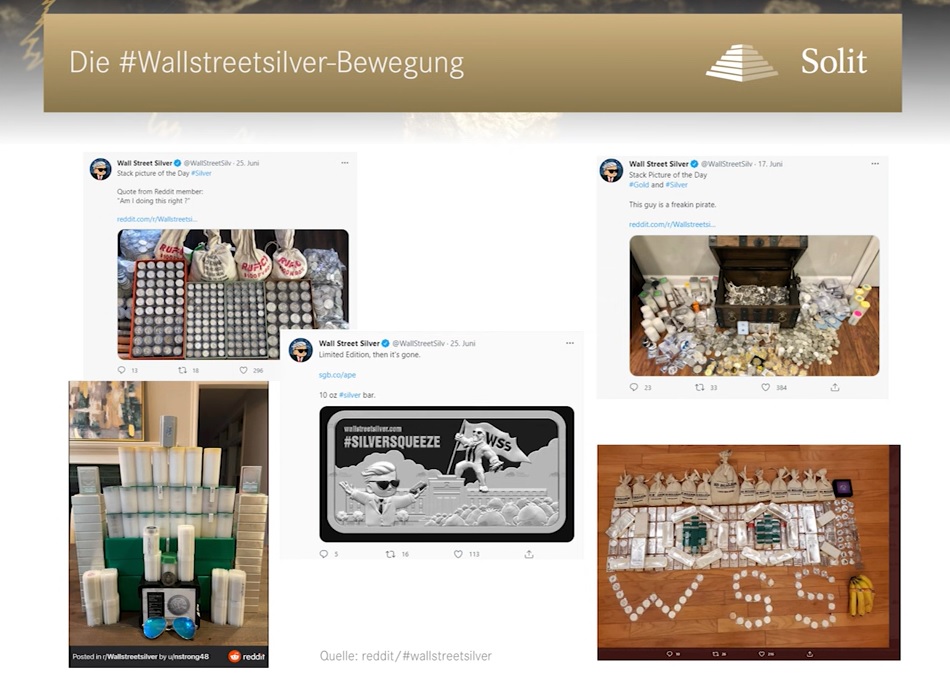Click the share icon under the silver bar tweet
The image size is (950, 678).
pos(529,554)
